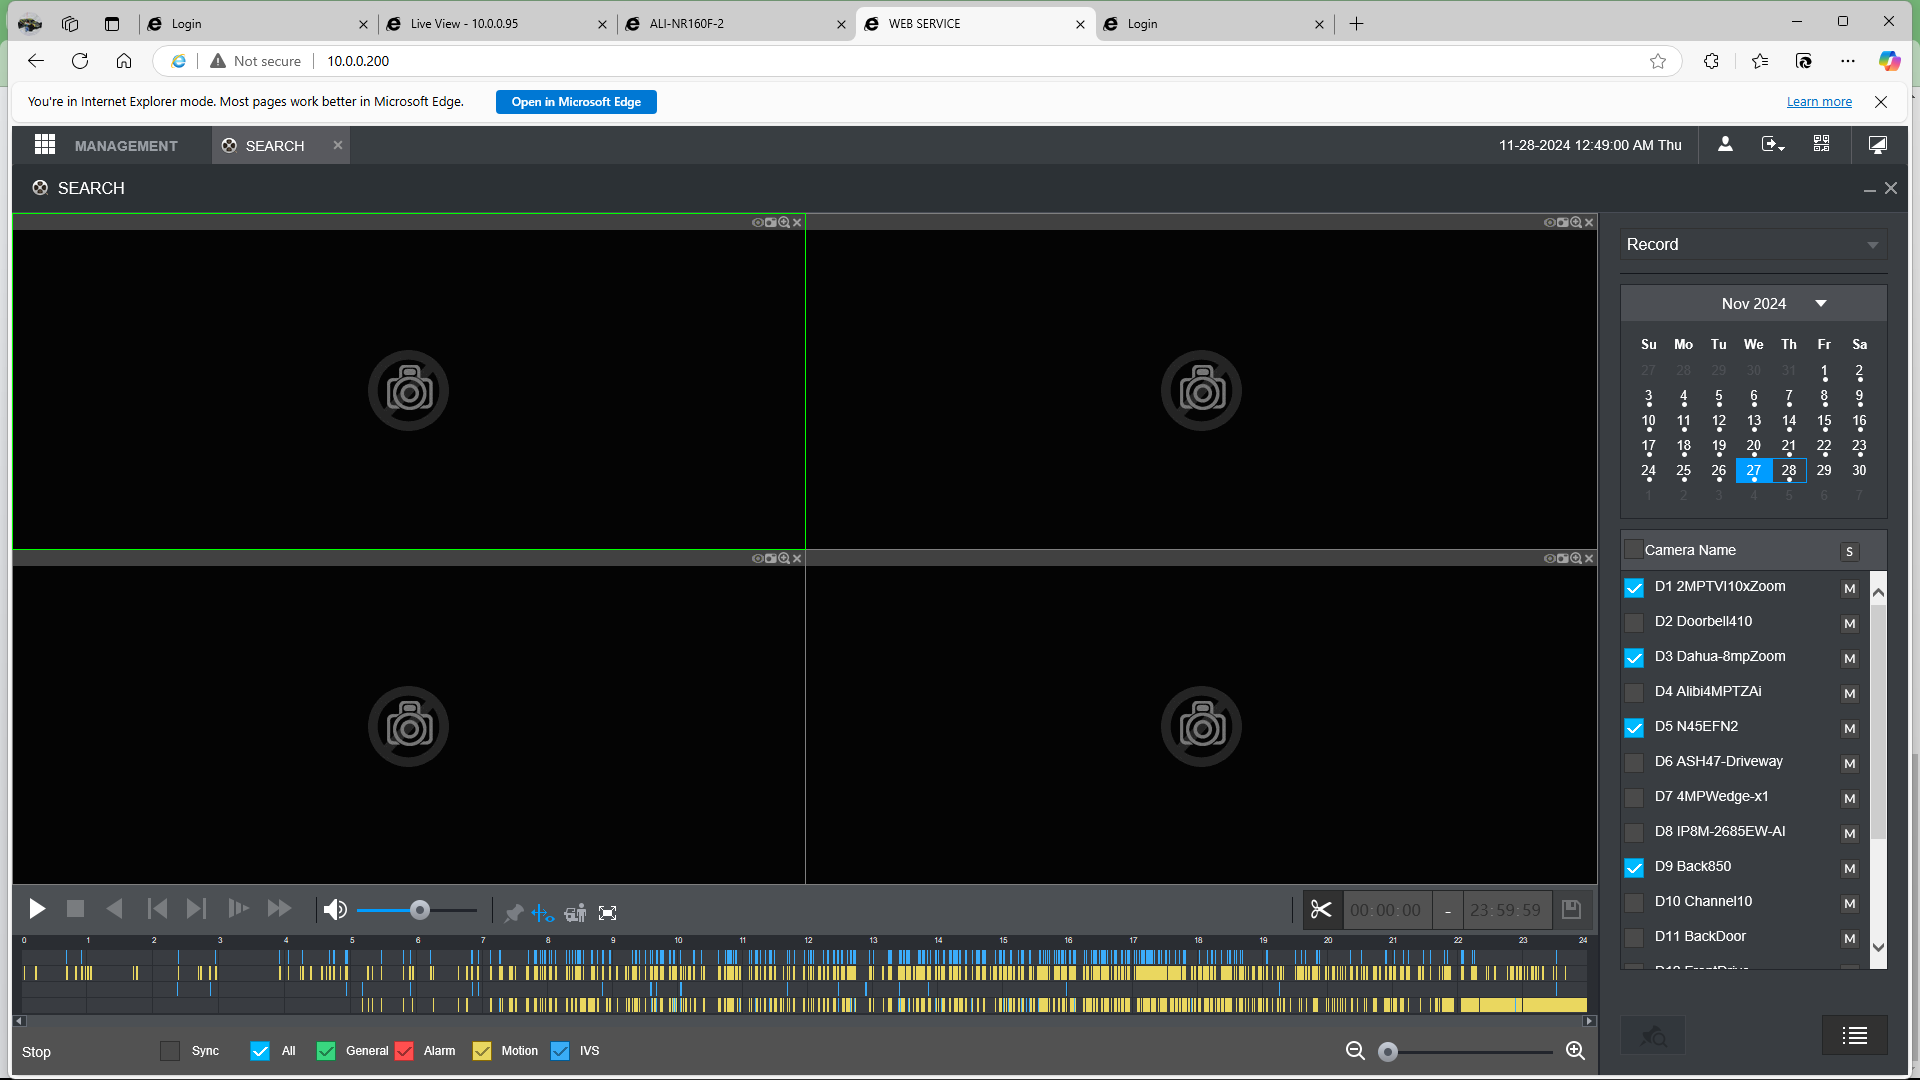Click the smart search person icon
The height and width of the screenshot is (1080, 1920).
[575, 913]
